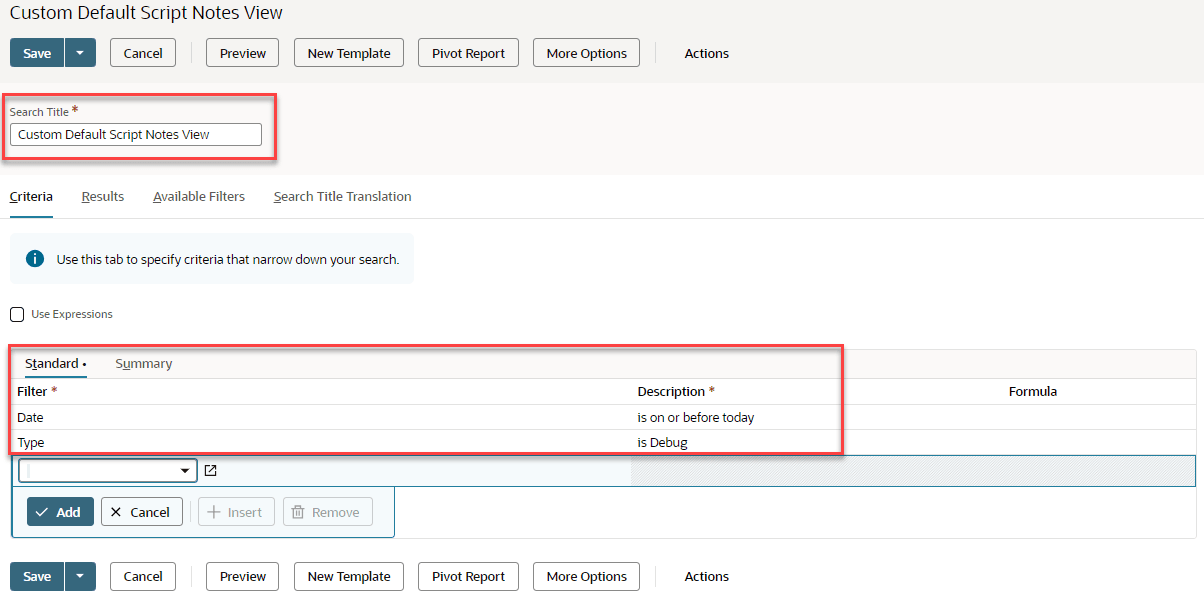Open the bottom Save dropdown arrow

(80, 576)
